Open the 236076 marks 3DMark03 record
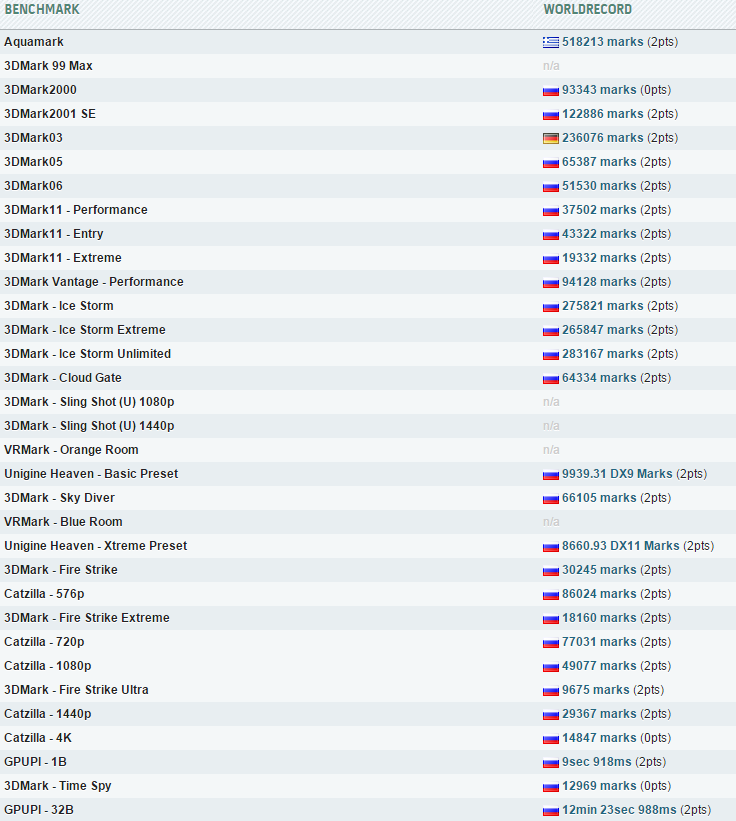Viewport: 736px width, 821px height. pos(602,138)
